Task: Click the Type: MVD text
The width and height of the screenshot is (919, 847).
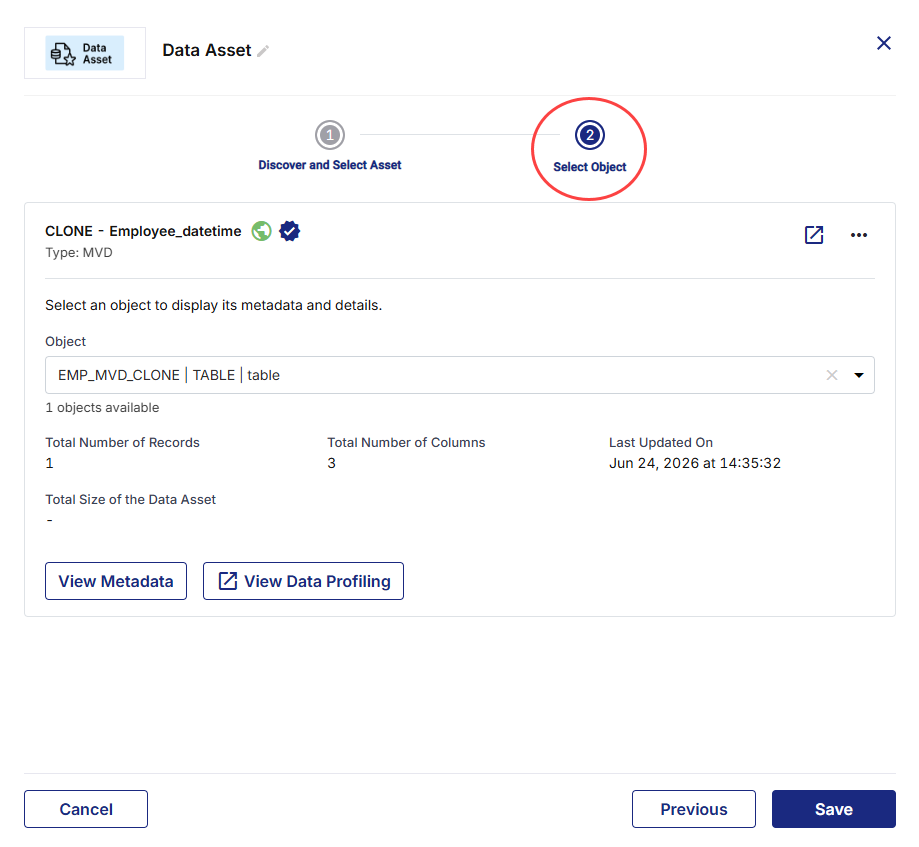Action: click(79, 253)
